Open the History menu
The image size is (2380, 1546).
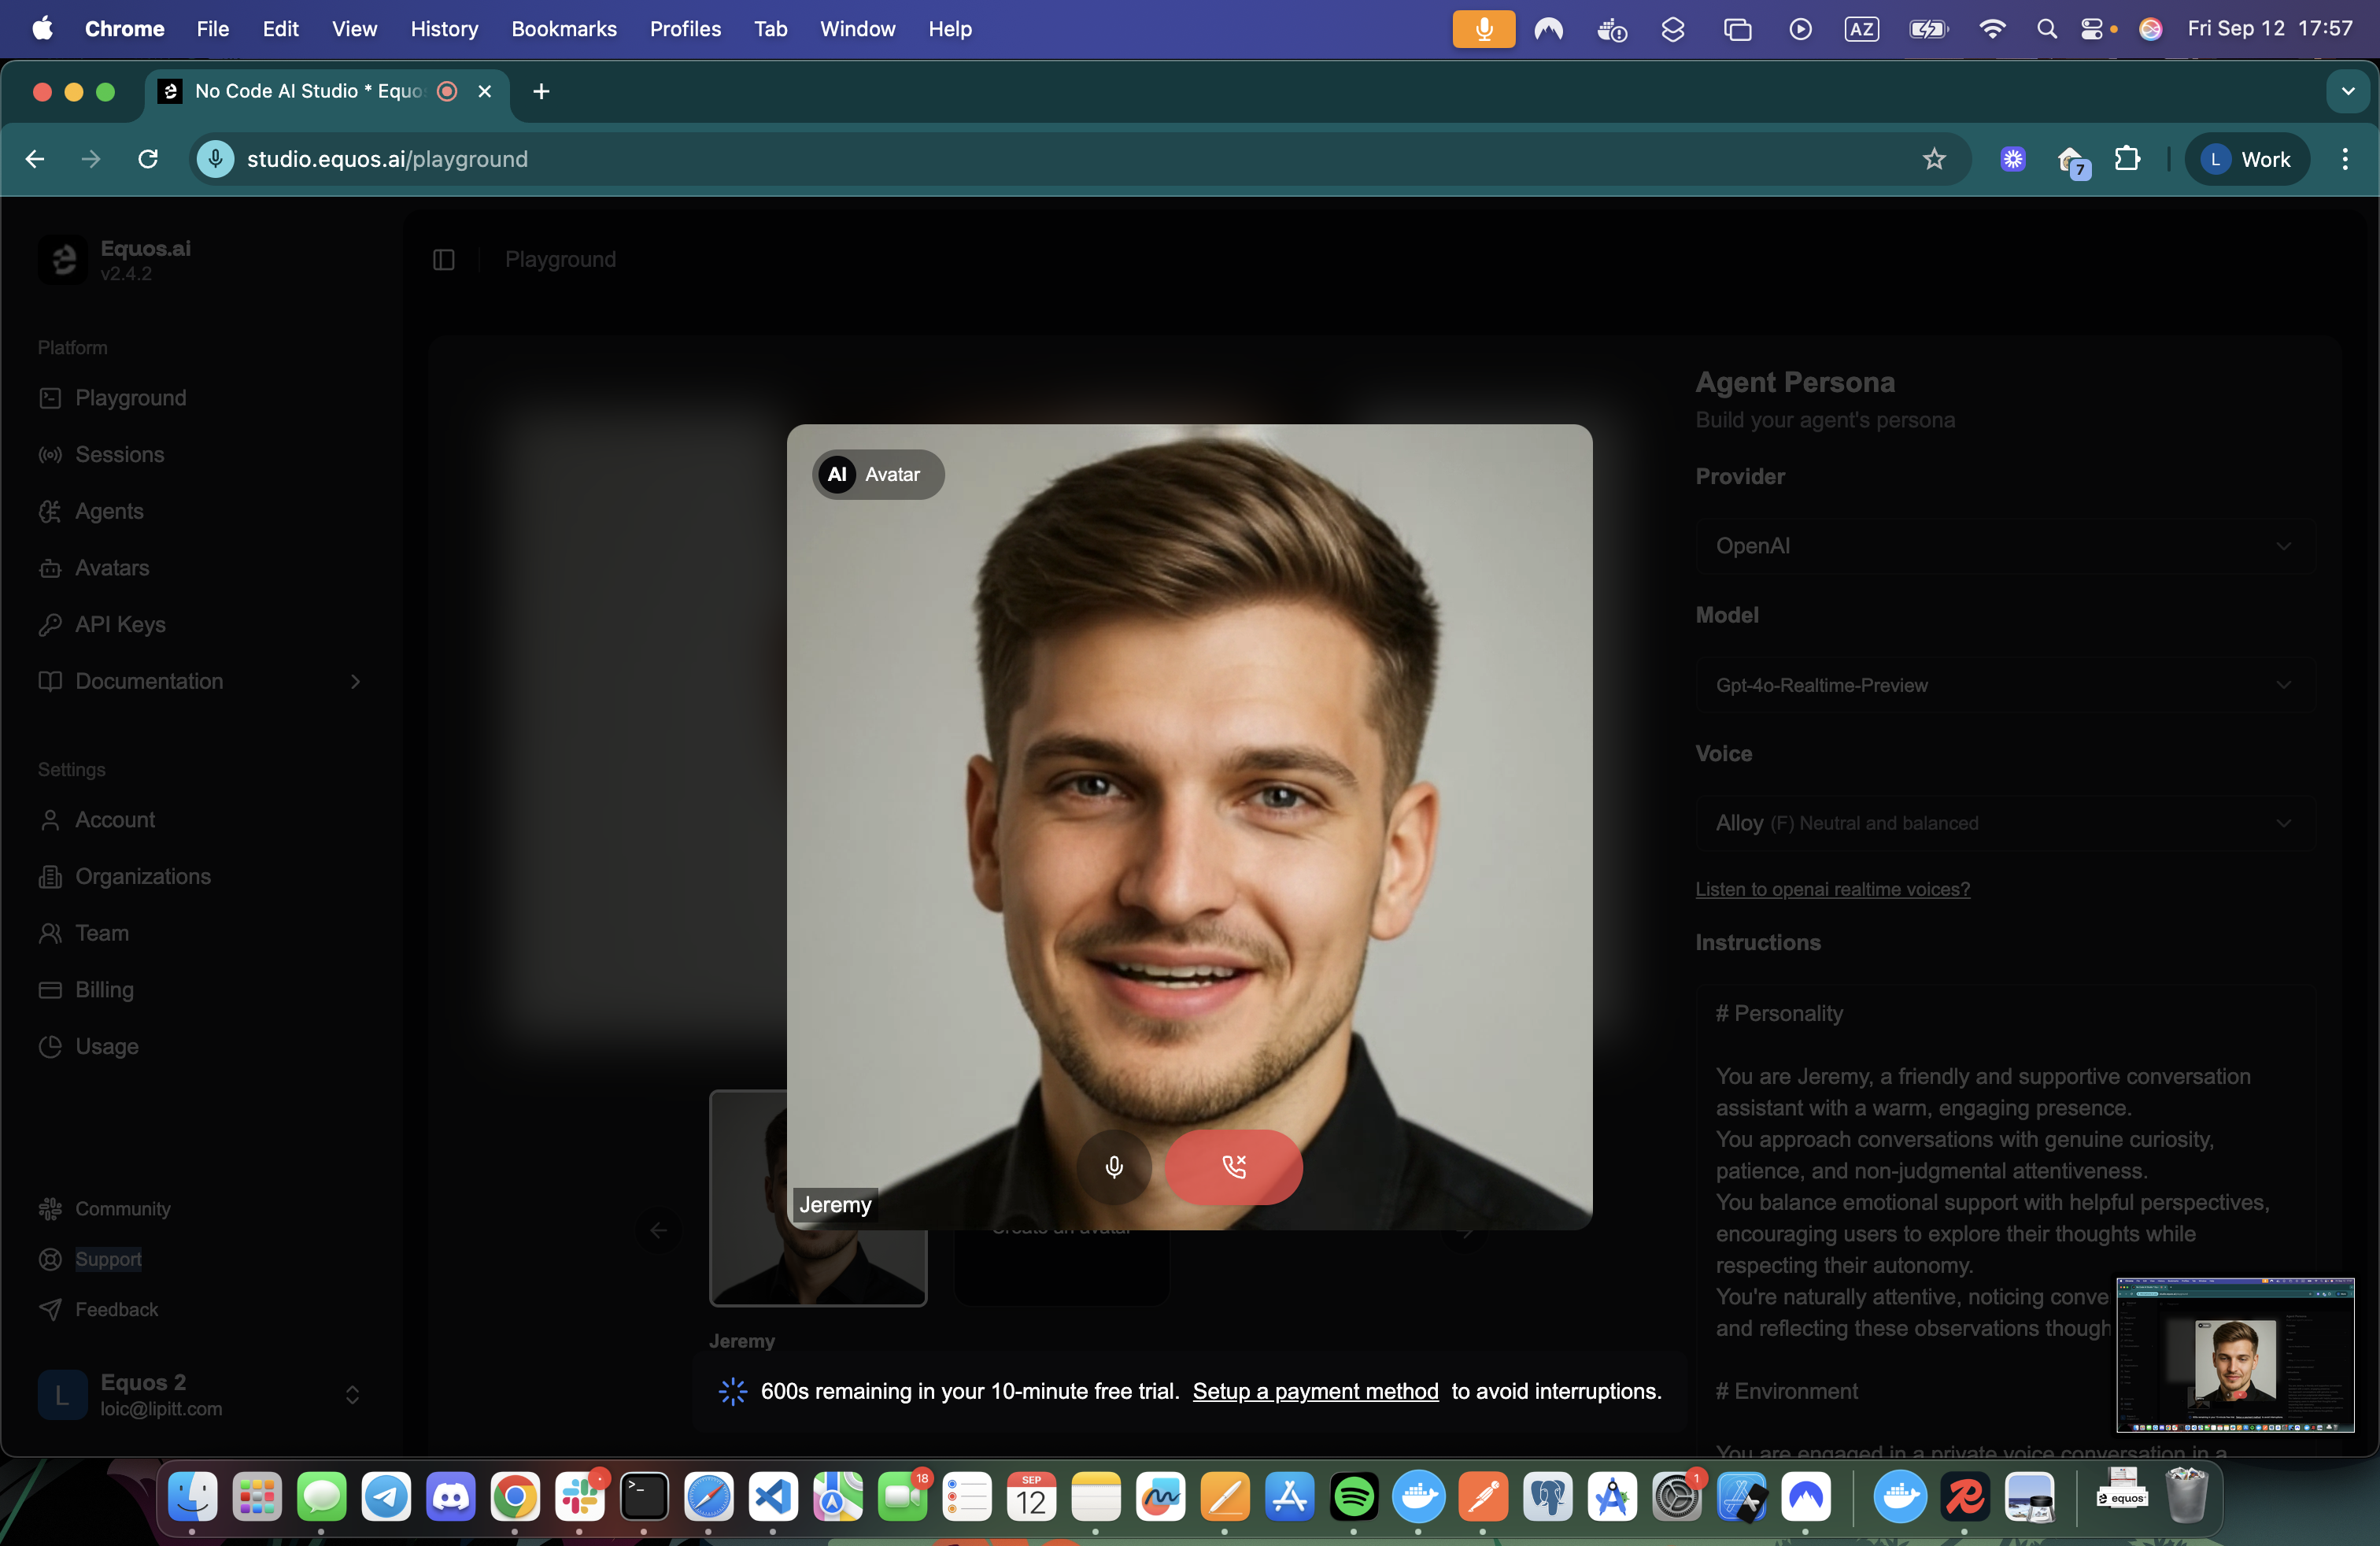(444, 29)
